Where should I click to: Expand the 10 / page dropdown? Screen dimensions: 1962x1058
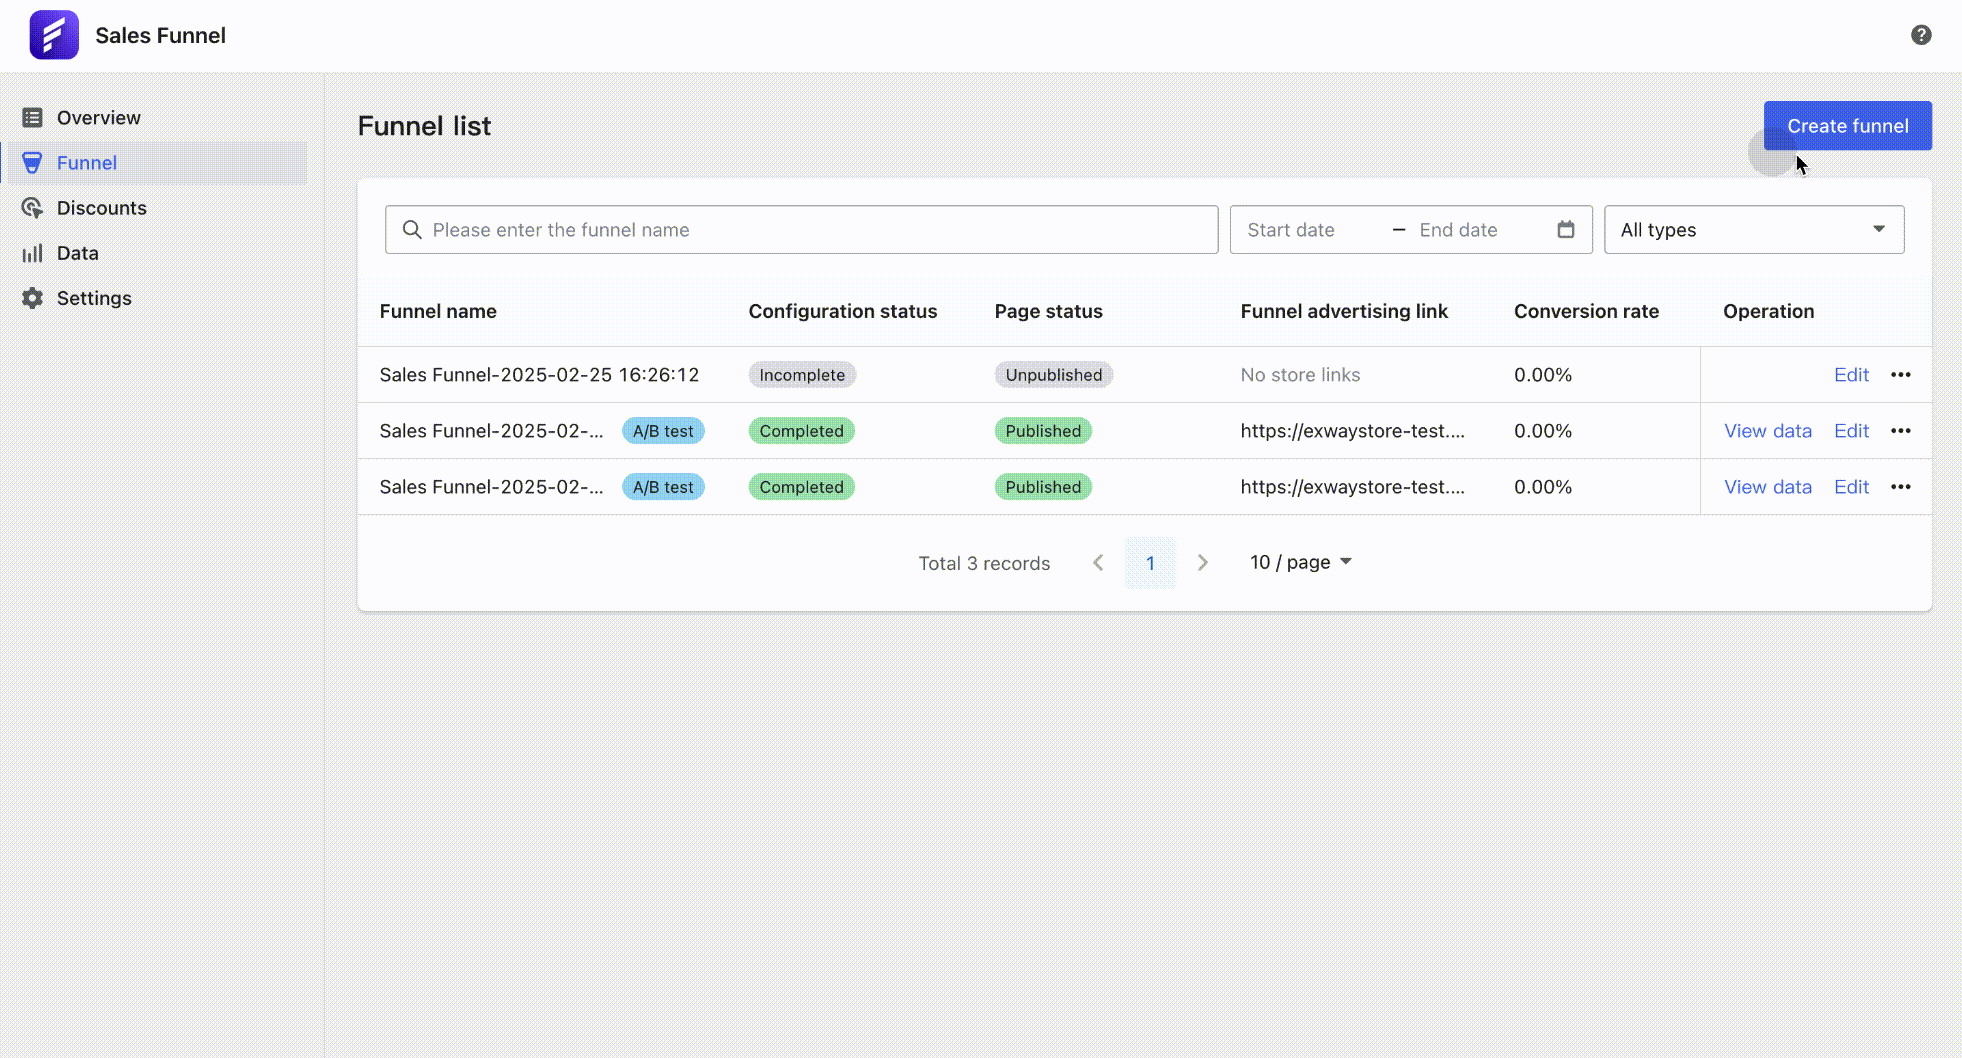(1301, 563)
